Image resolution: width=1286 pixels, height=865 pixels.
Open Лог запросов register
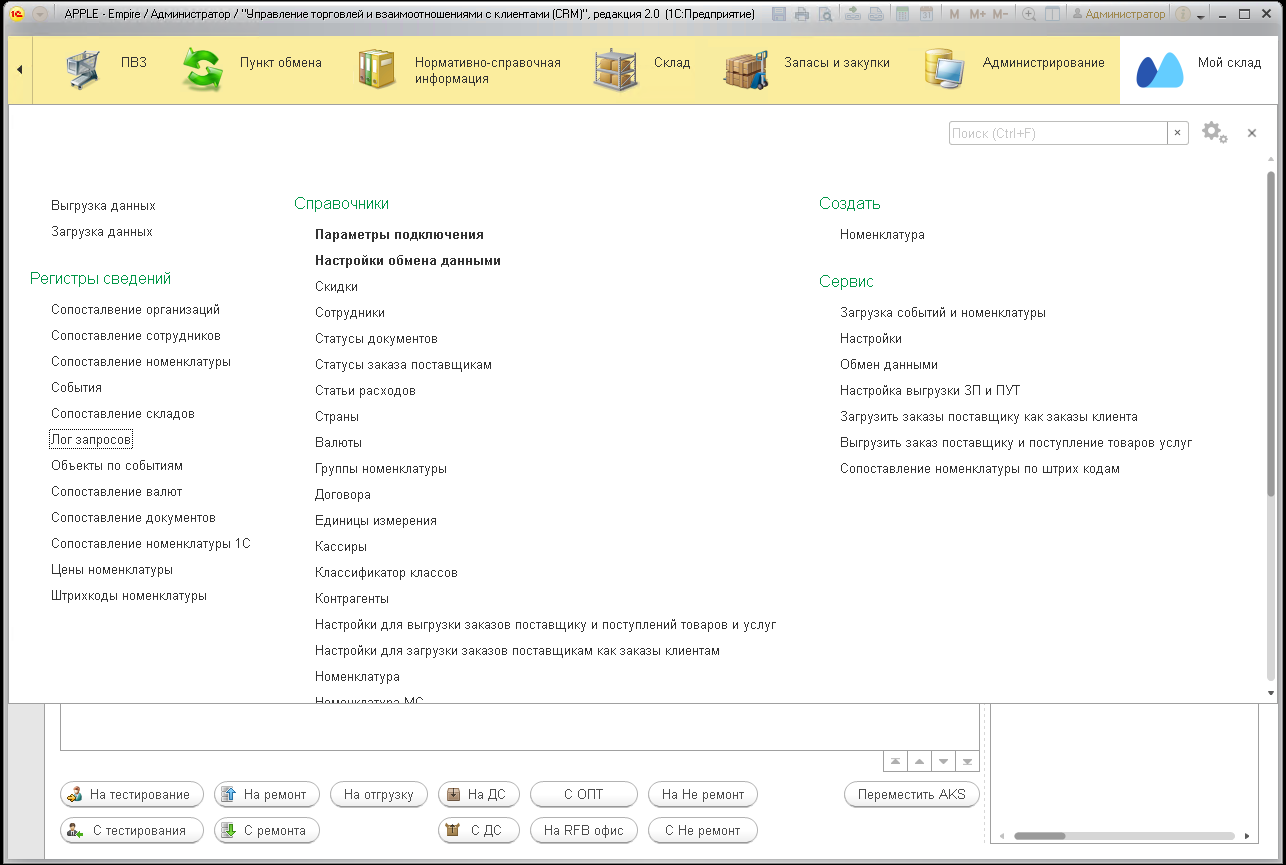tap(91, 439)
